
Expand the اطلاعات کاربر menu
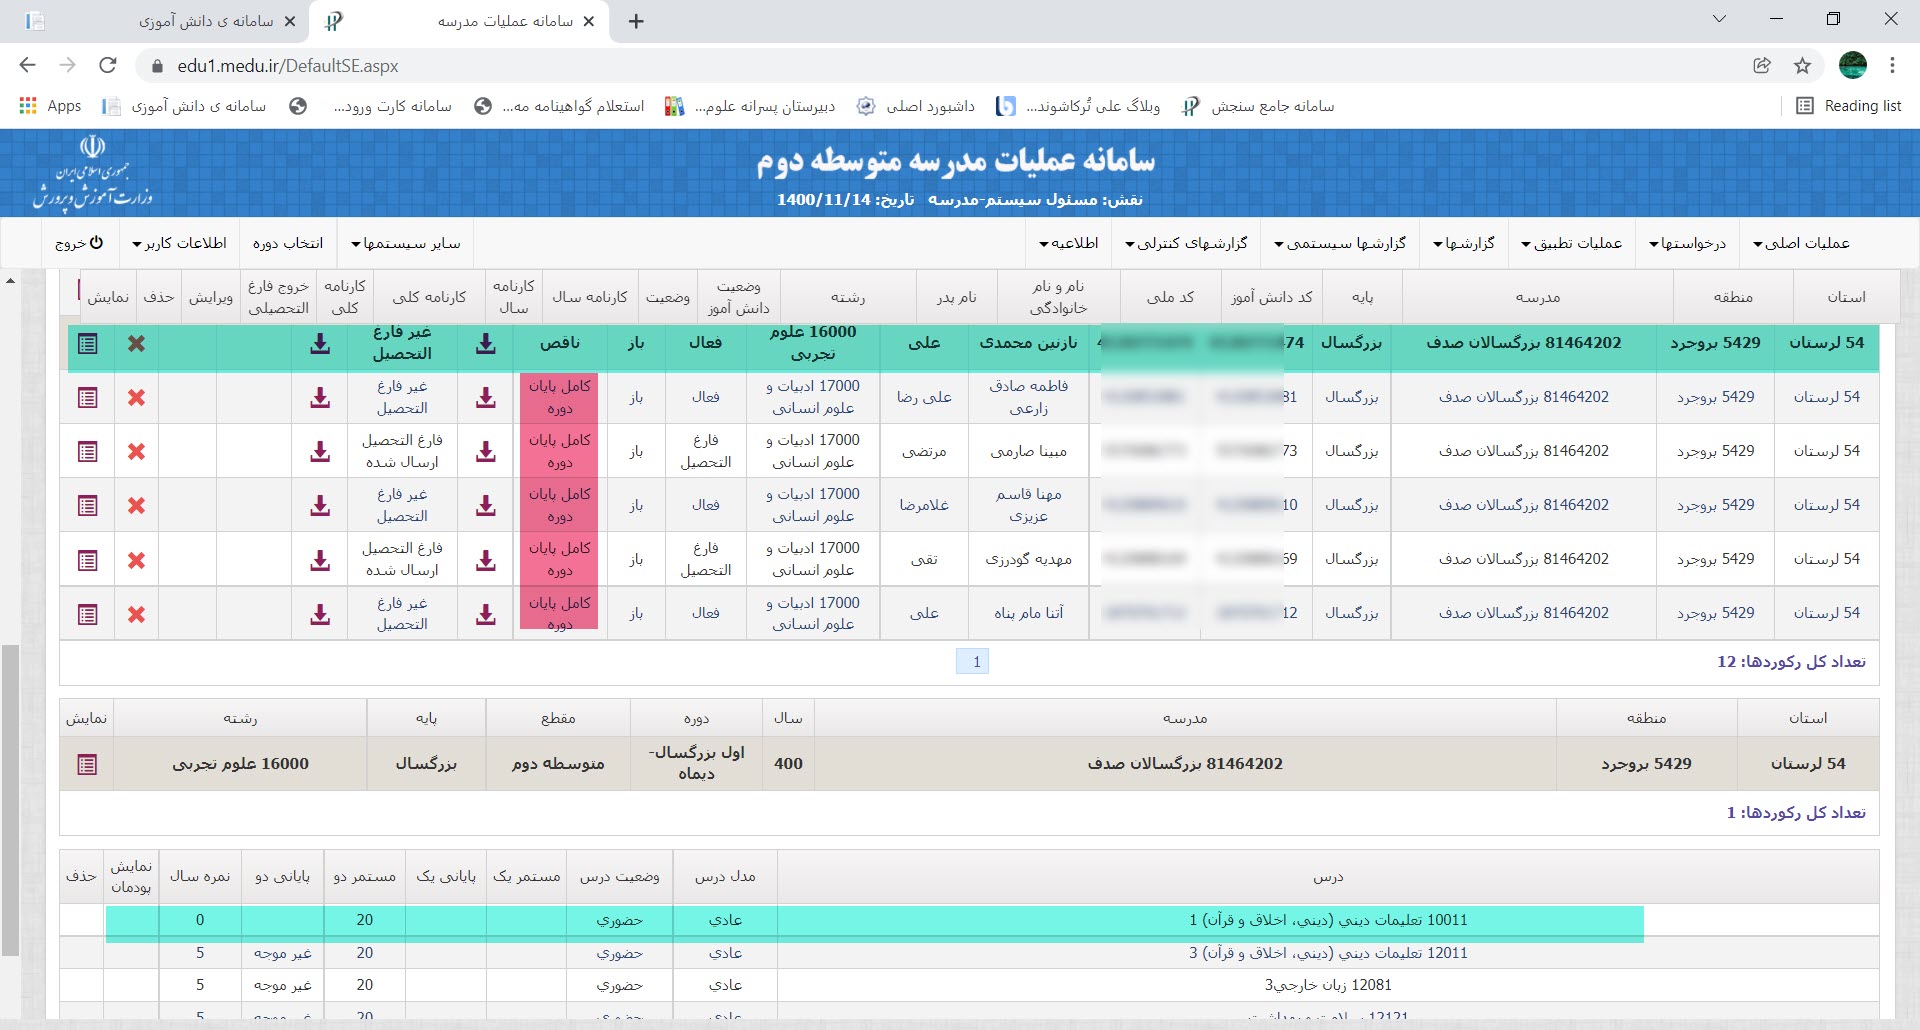pos(180,244)
